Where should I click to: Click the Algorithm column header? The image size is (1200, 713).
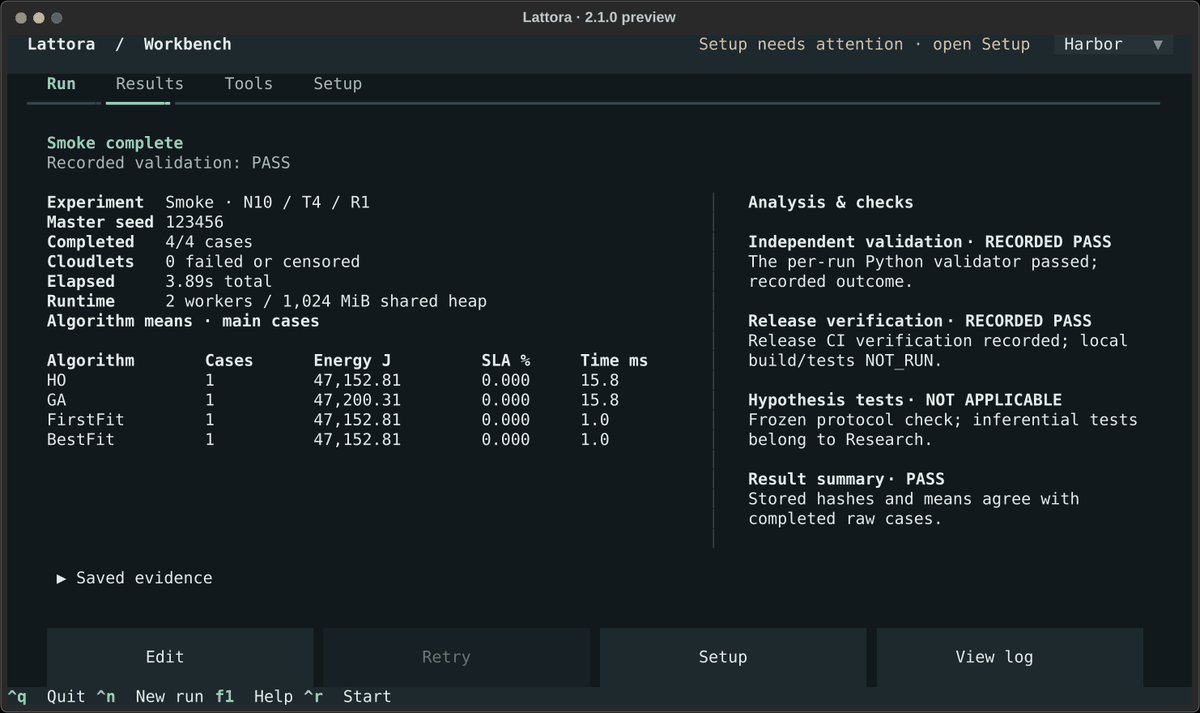[x=91, y=360]
